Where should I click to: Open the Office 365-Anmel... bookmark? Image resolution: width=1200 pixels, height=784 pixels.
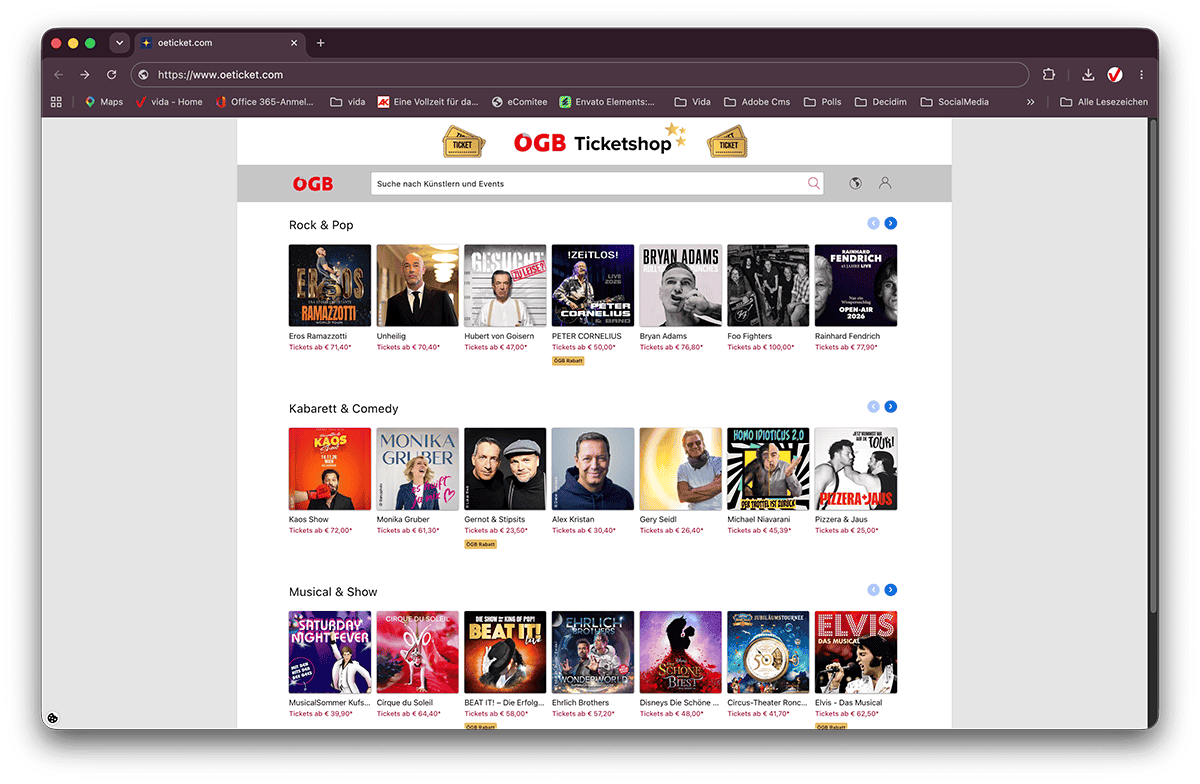pos(265,102)
